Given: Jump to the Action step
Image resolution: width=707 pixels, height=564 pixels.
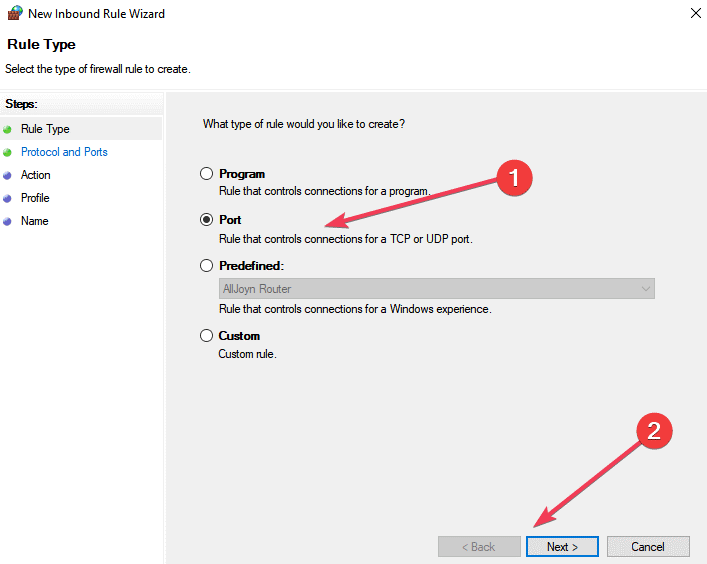Looking at the screenshot, I should pos(36,175).
